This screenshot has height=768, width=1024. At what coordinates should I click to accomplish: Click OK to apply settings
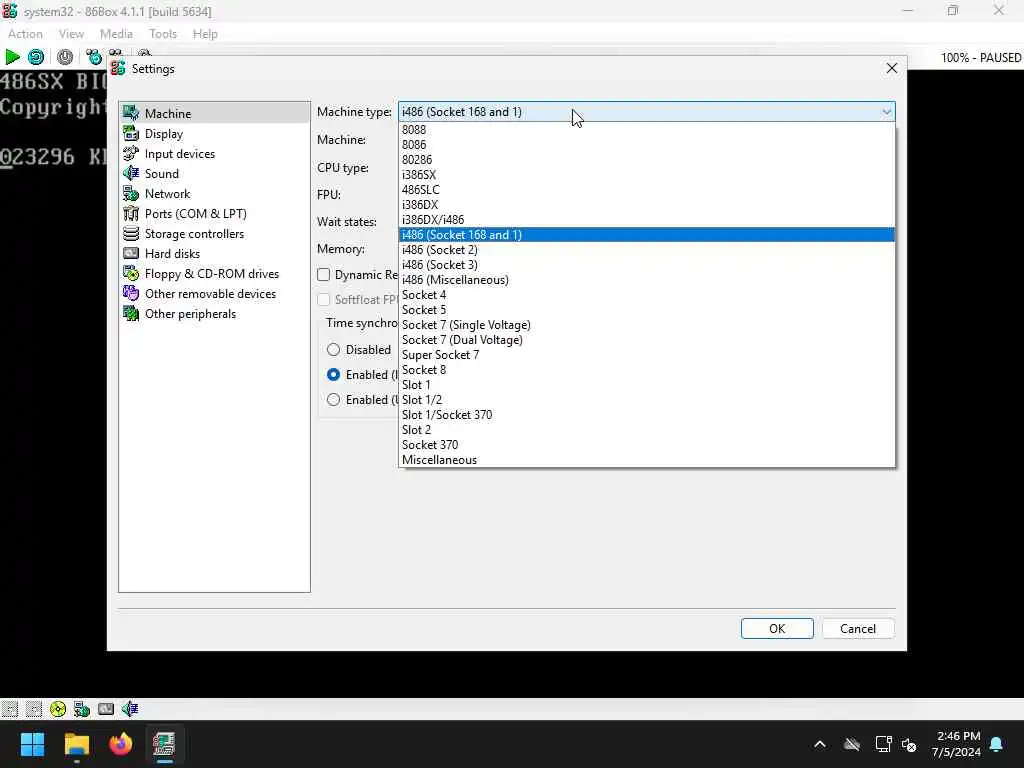click(x=777, y=628)
